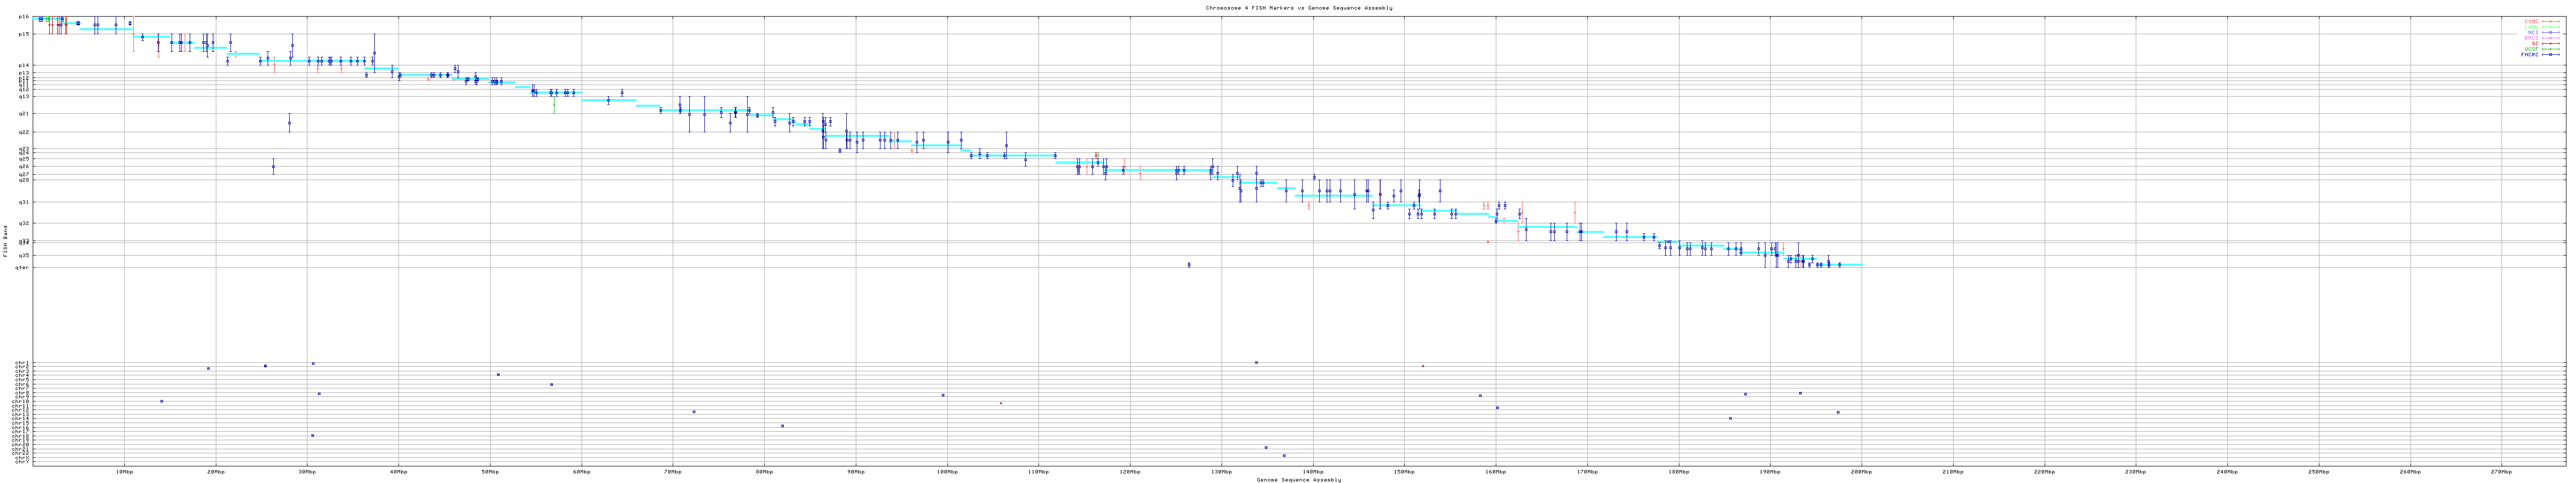Click the FISH Band y-axis title
Screen dimensions: 2576x483
(5, 241)
